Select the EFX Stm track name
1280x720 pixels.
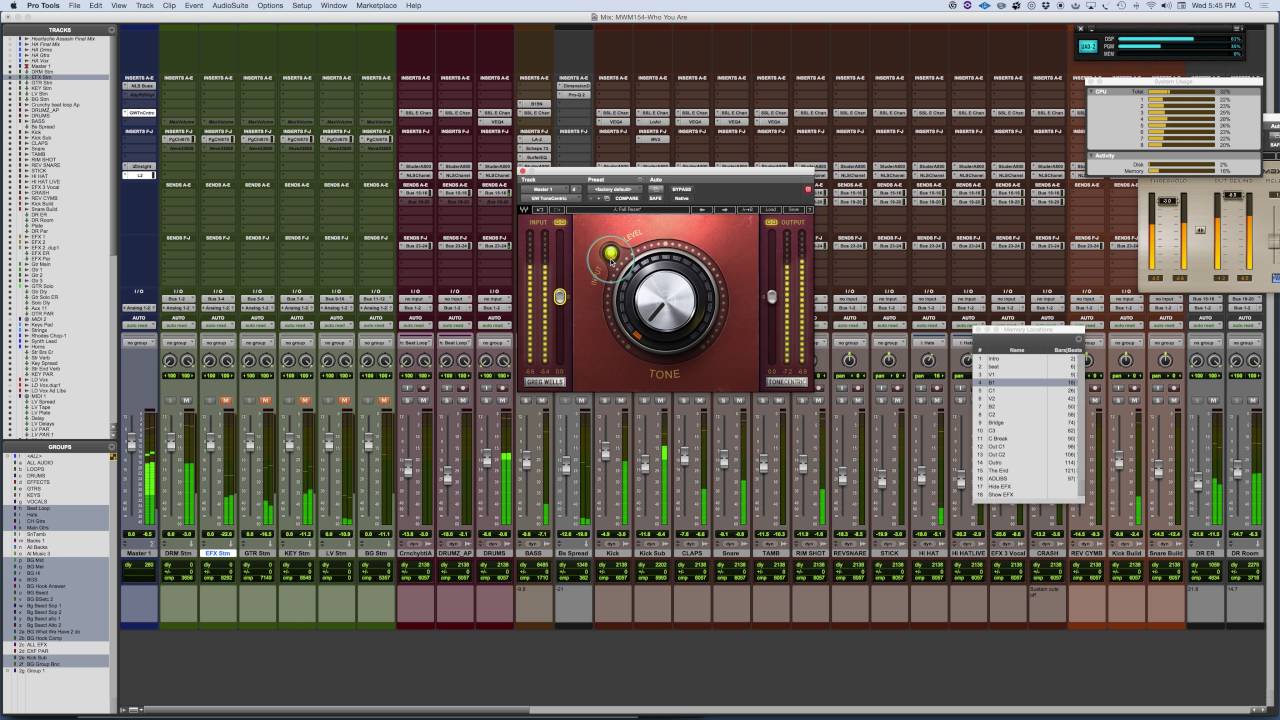coord(217,553)
